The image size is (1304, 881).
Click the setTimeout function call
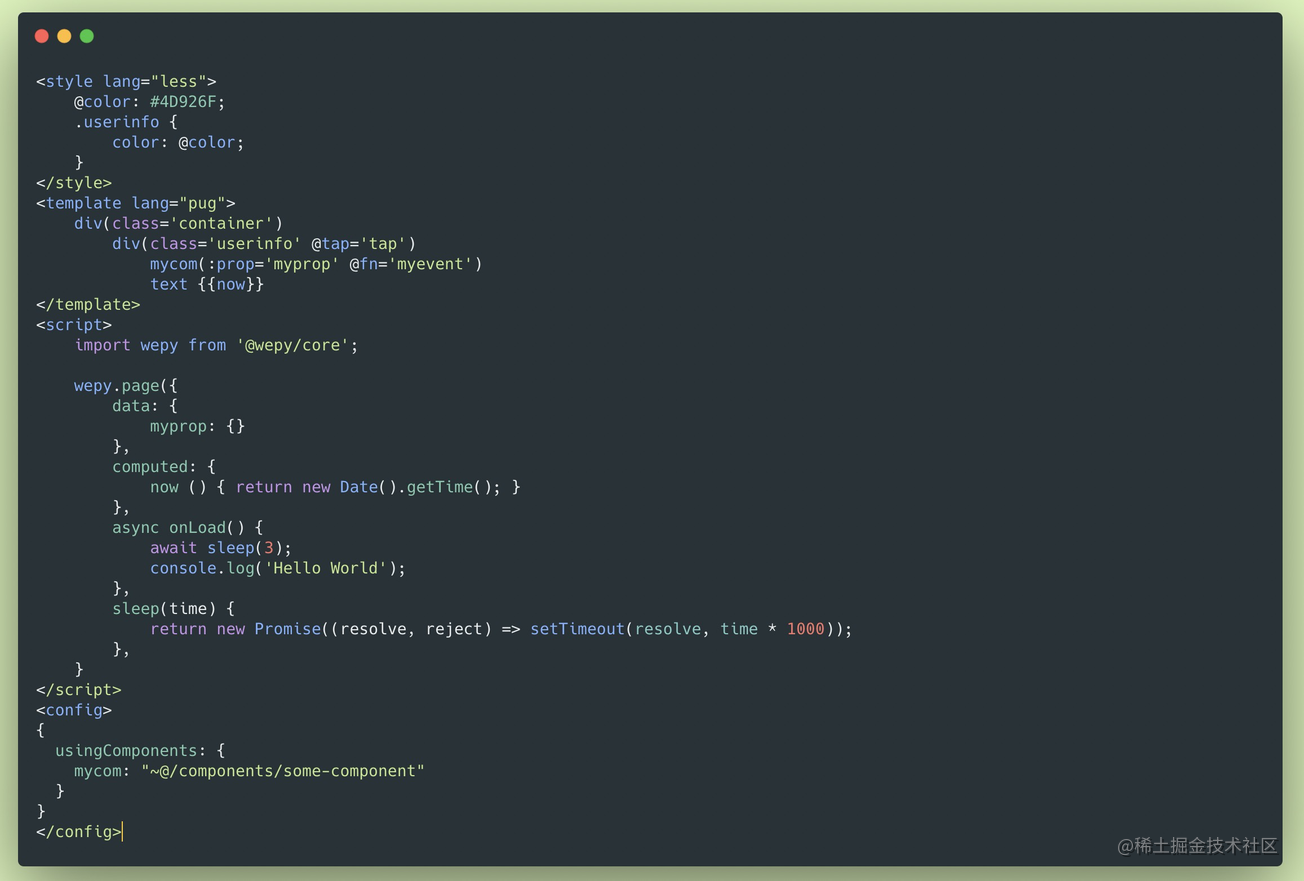tap(577, 629)
